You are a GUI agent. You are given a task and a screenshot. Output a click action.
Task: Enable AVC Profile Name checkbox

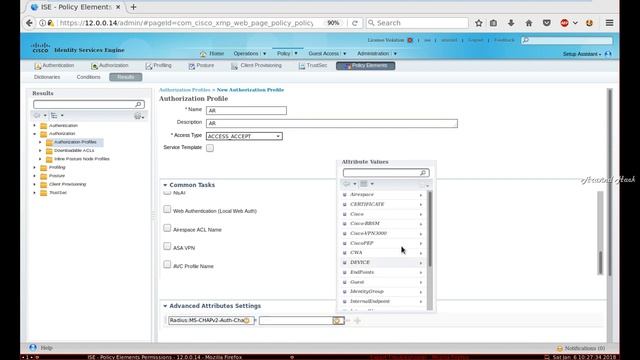tap(167, 264)
